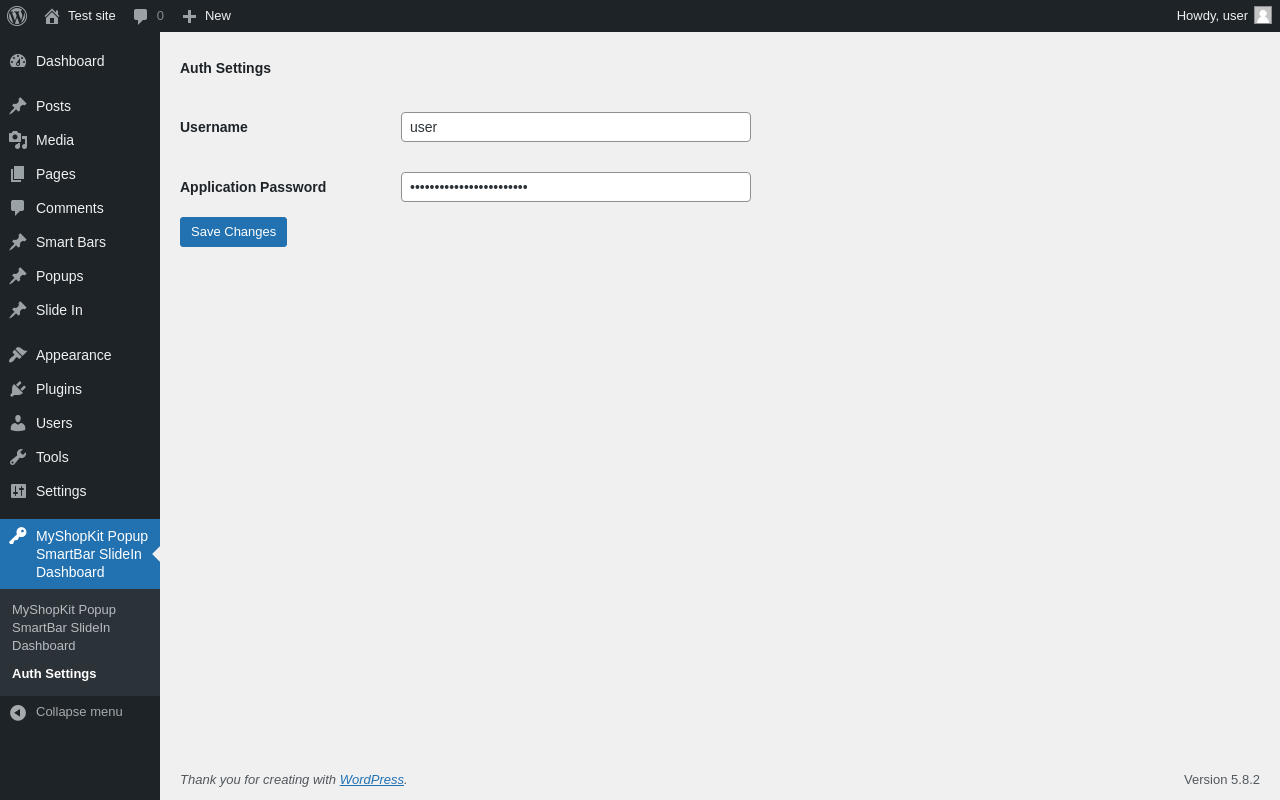The image size is (1280, 800).
Task: Click the Dashboard gauge icon
Action: [18, 61]
